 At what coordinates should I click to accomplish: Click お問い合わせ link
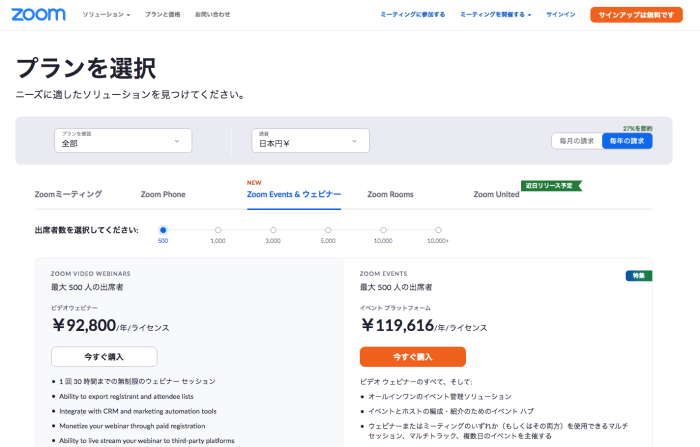pos(212,15)
